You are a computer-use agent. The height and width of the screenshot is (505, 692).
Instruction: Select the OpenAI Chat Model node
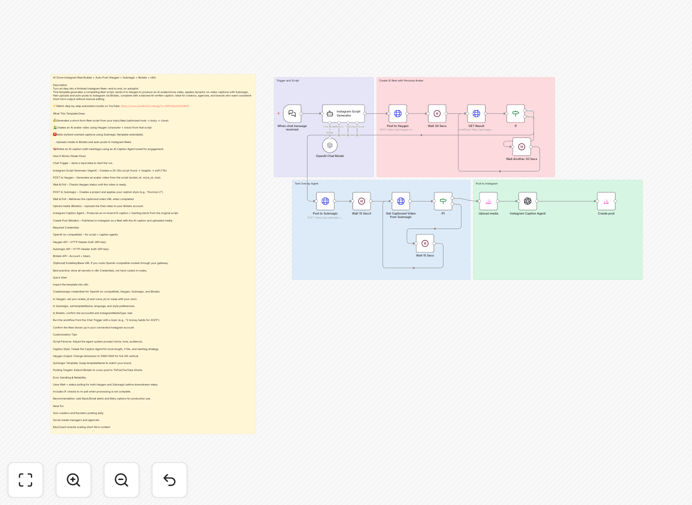pos(330,145)
